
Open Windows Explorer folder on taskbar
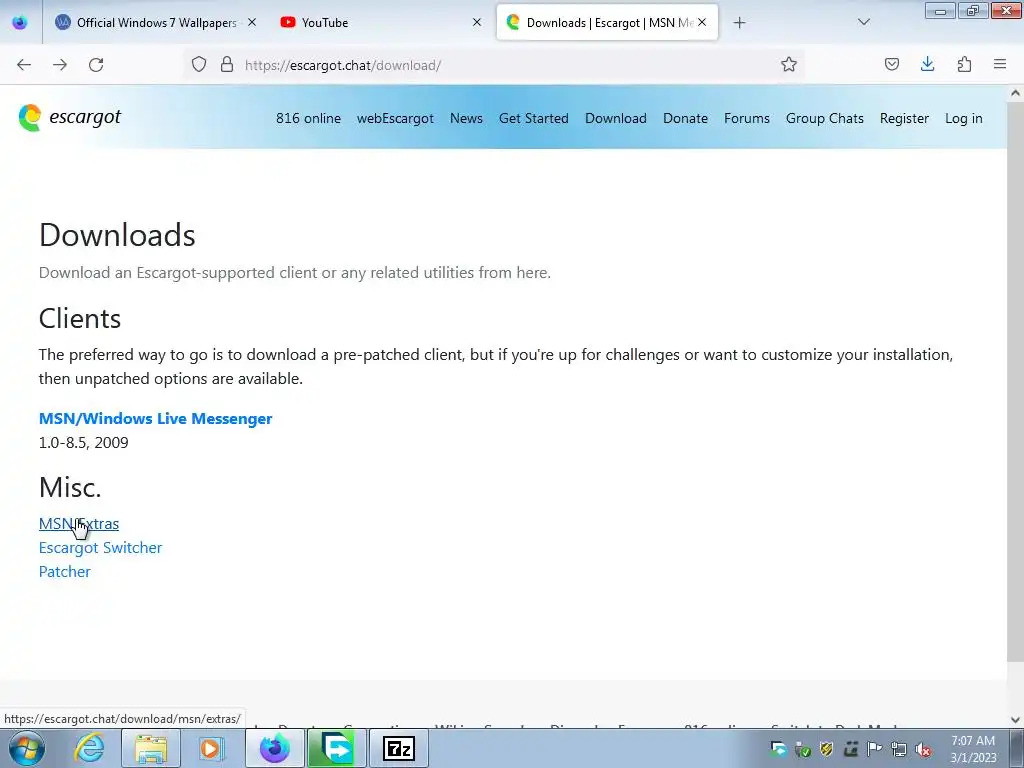[x=151, y=748]
